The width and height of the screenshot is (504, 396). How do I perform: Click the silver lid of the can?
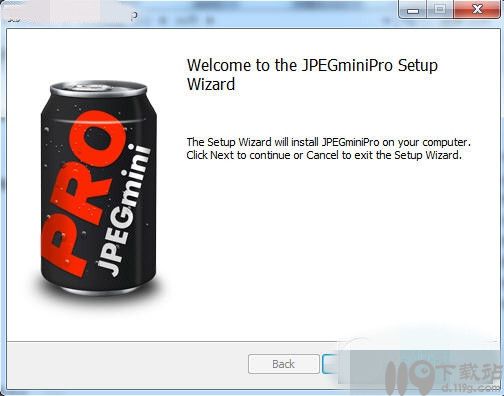click(99, 88)
